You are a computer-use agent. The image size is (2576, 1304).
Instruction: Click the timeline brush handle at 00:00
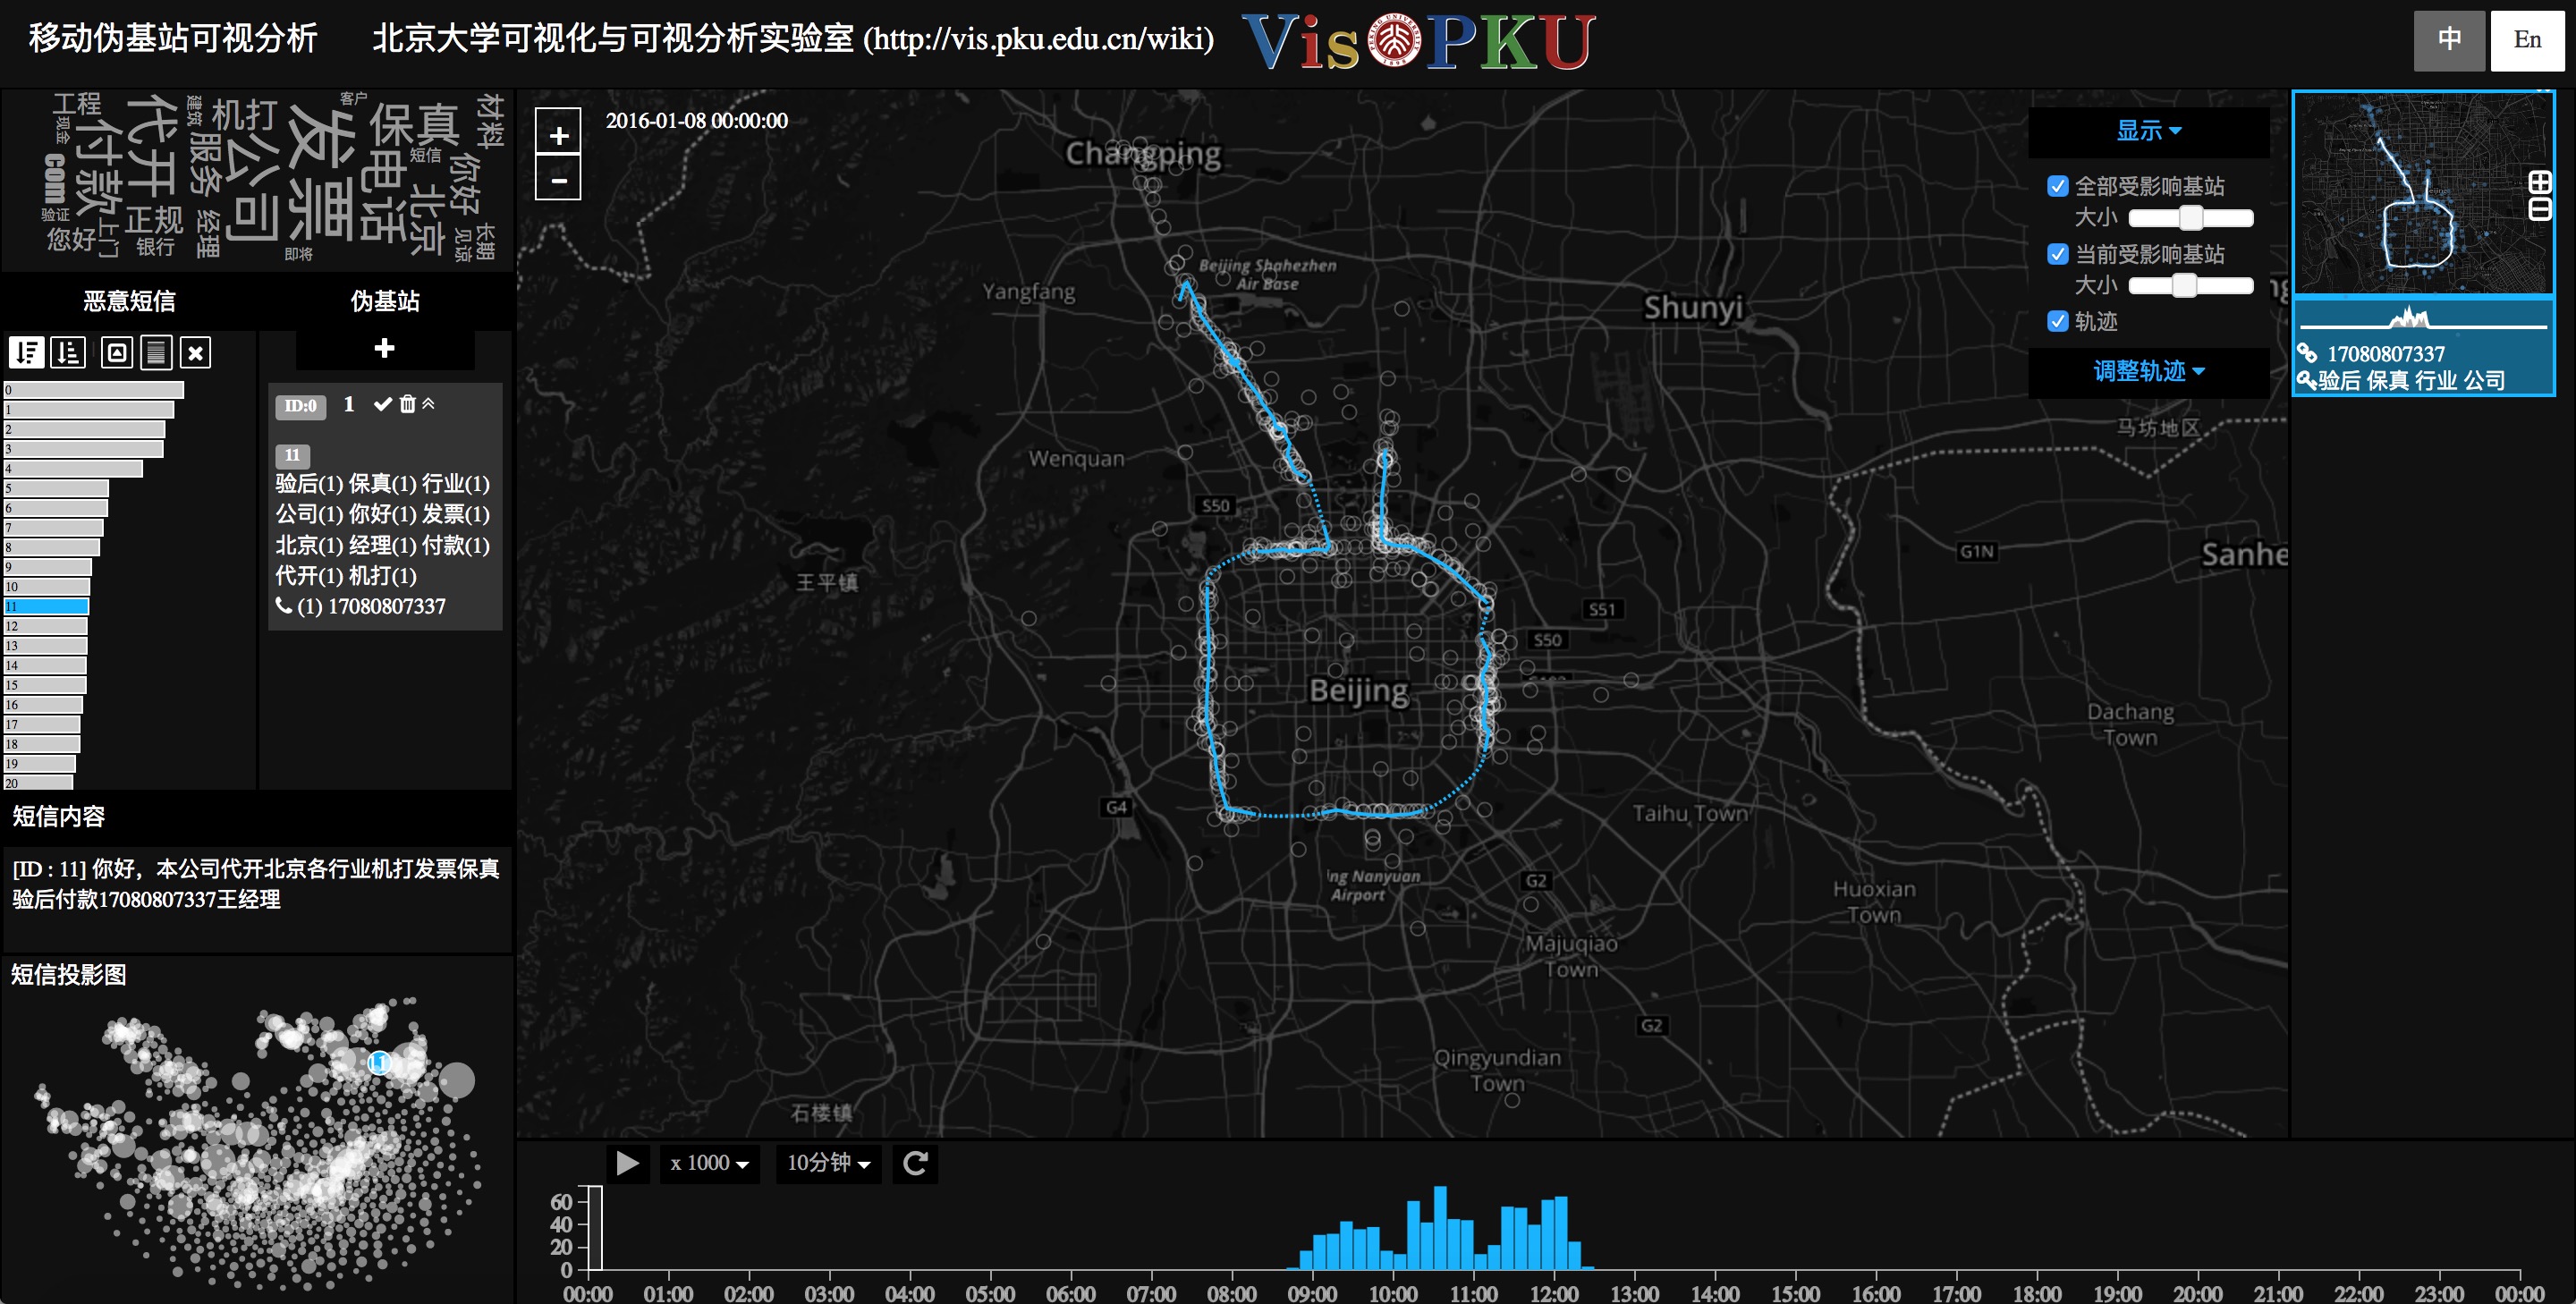pyautogui.click(x=595, y=1228)
